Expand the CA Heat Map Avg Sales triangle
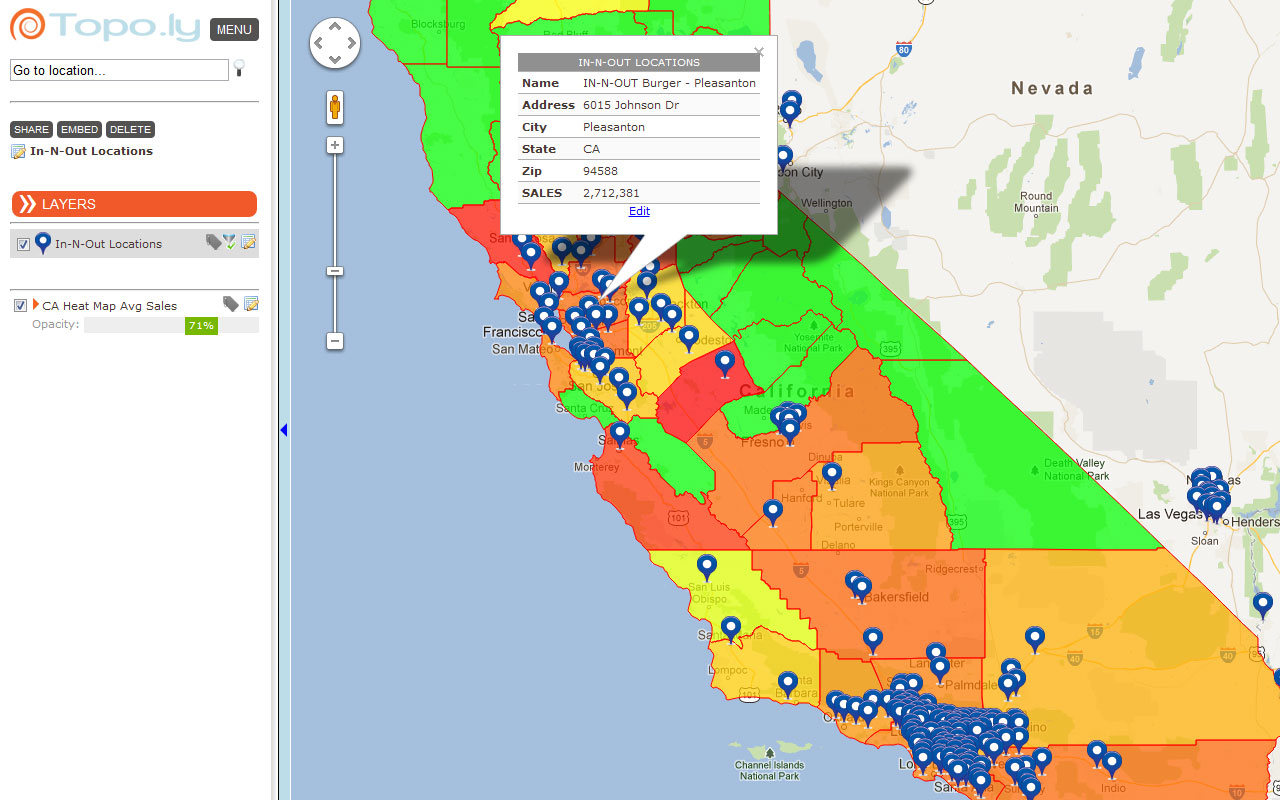 pyautogui.click(x=36, y=304)
